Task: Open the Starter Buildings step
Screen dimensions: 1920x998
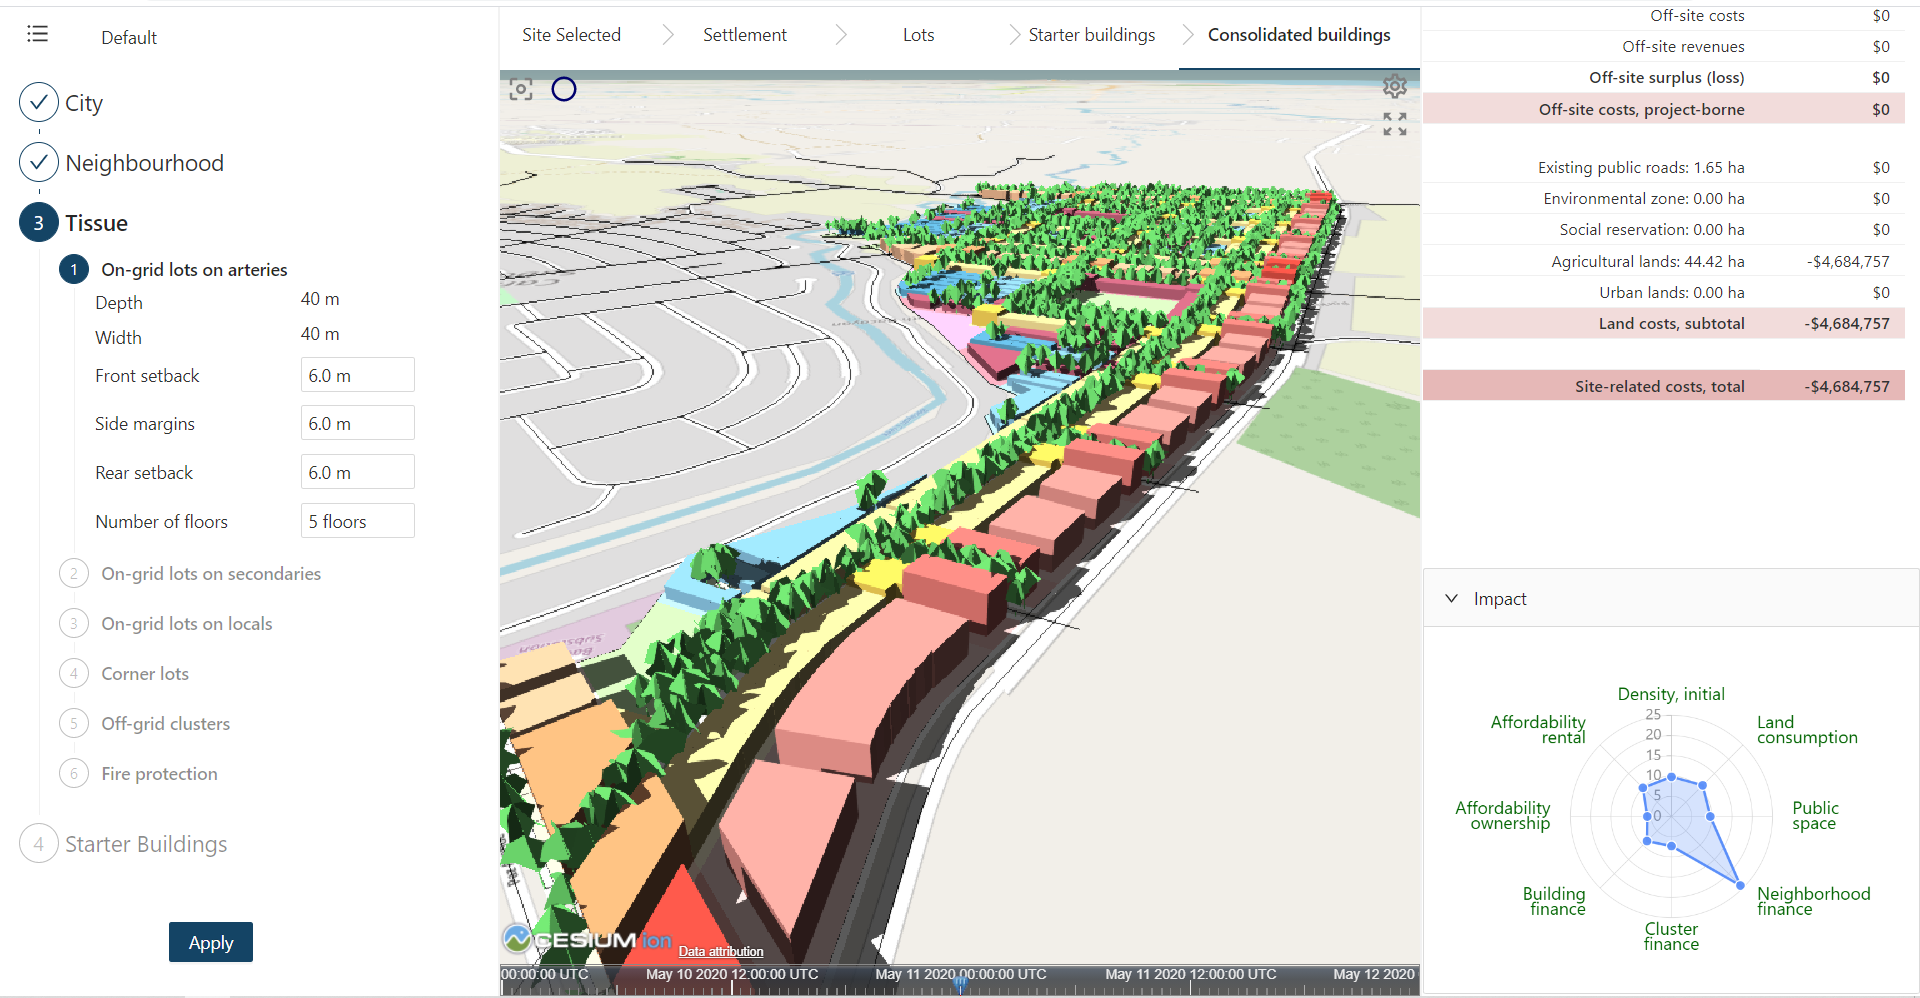Action: [146, 844]
